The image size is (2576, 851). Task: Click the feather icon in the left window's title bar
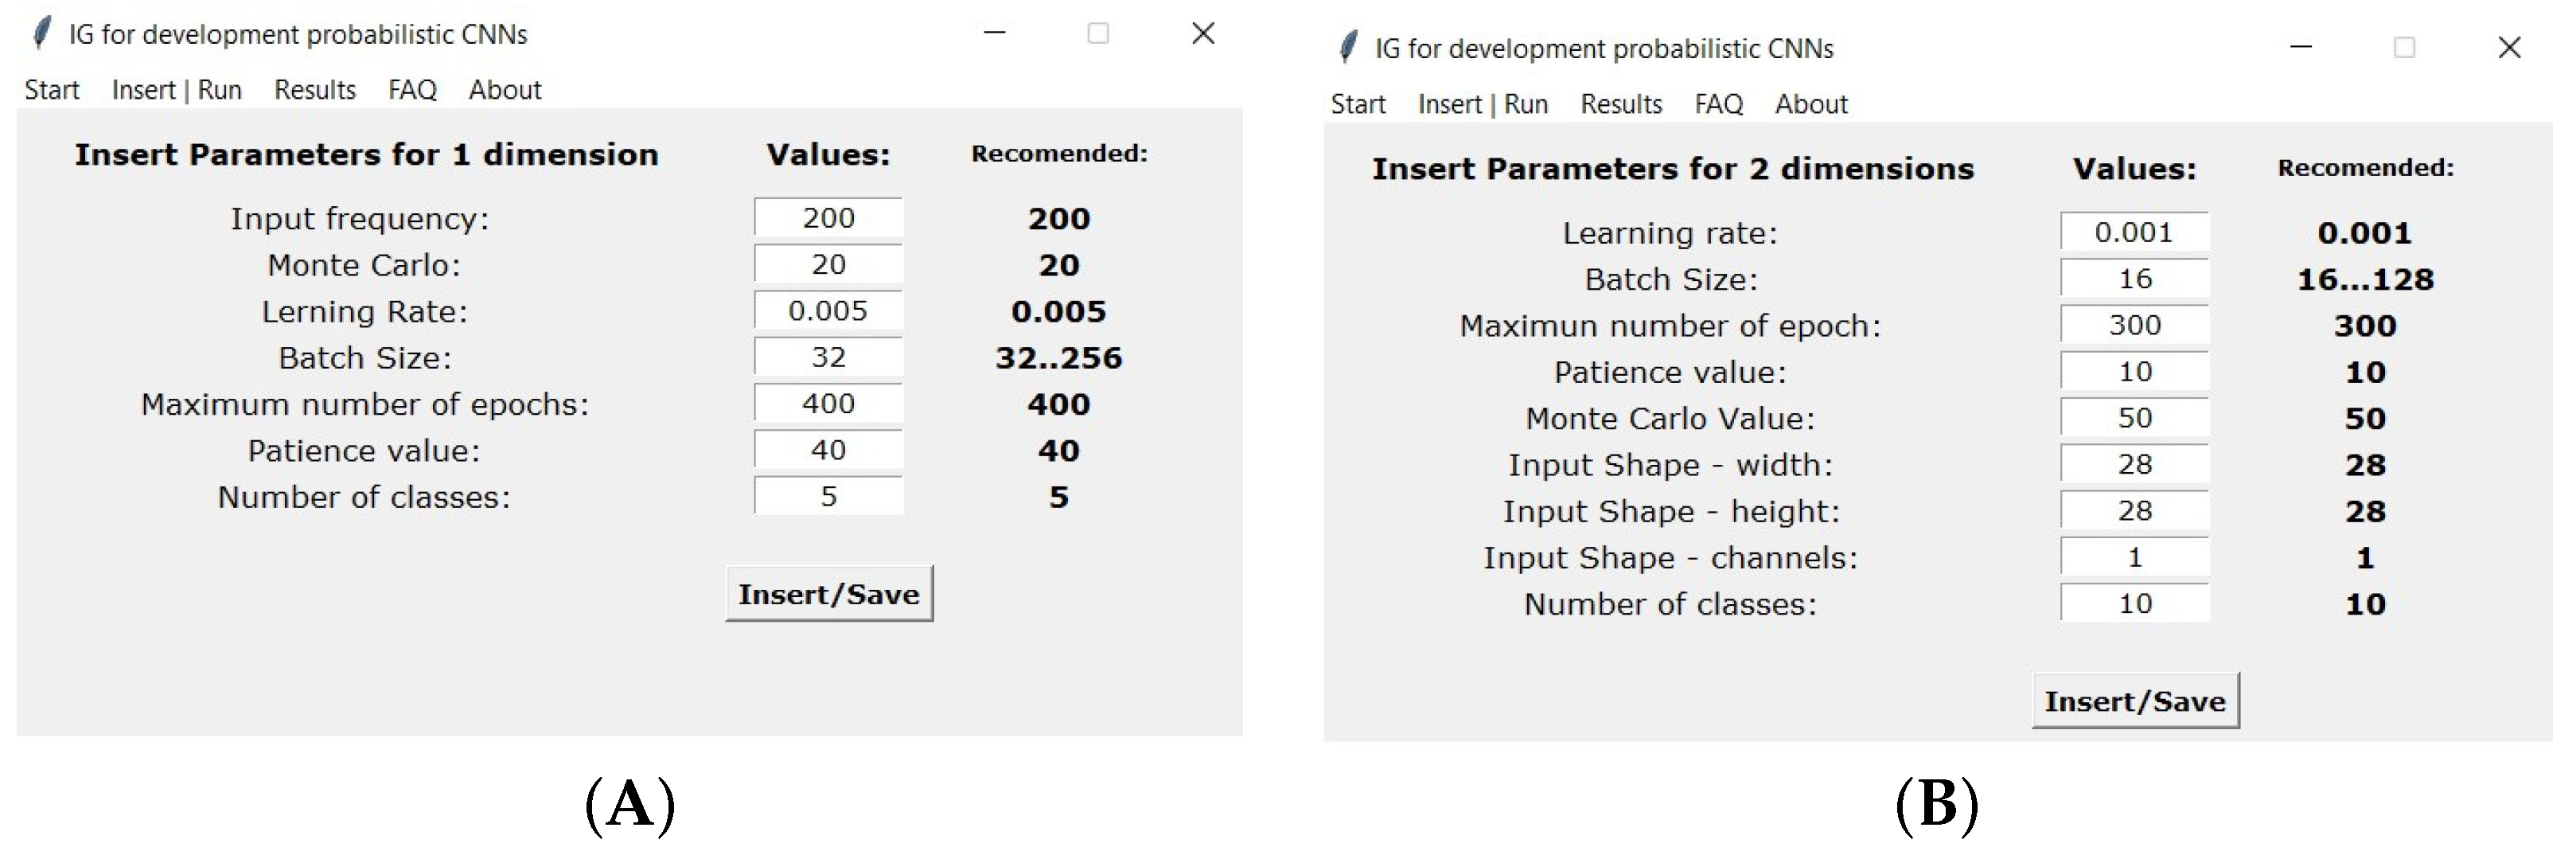coord(41,34)
